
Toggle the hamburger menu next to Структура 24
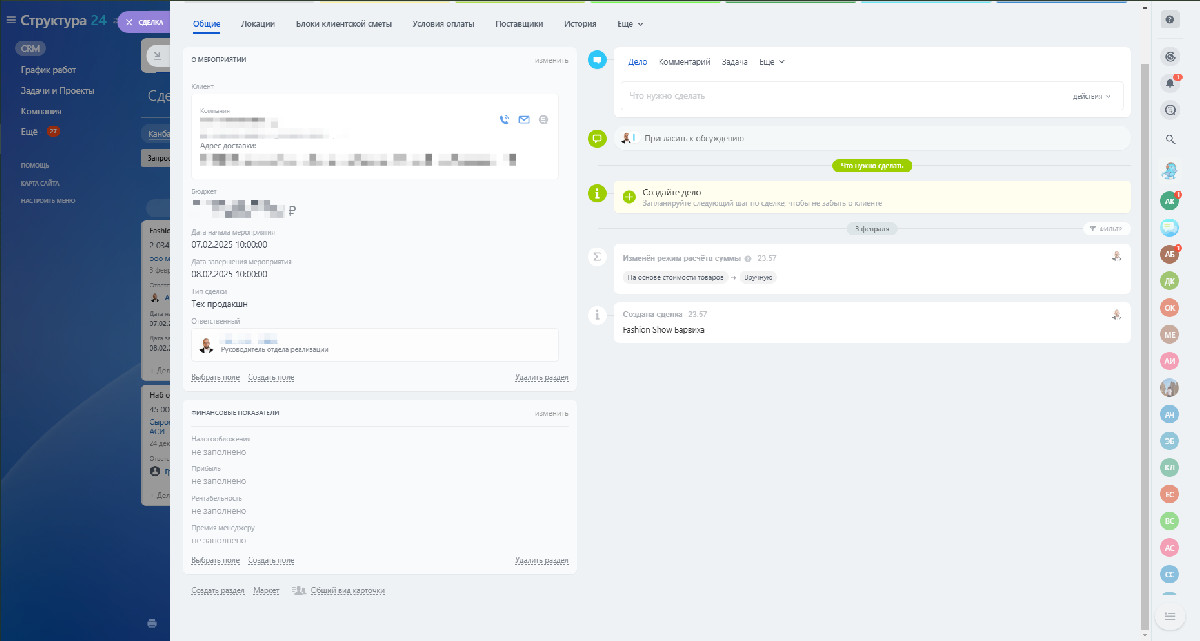[10, 20]
